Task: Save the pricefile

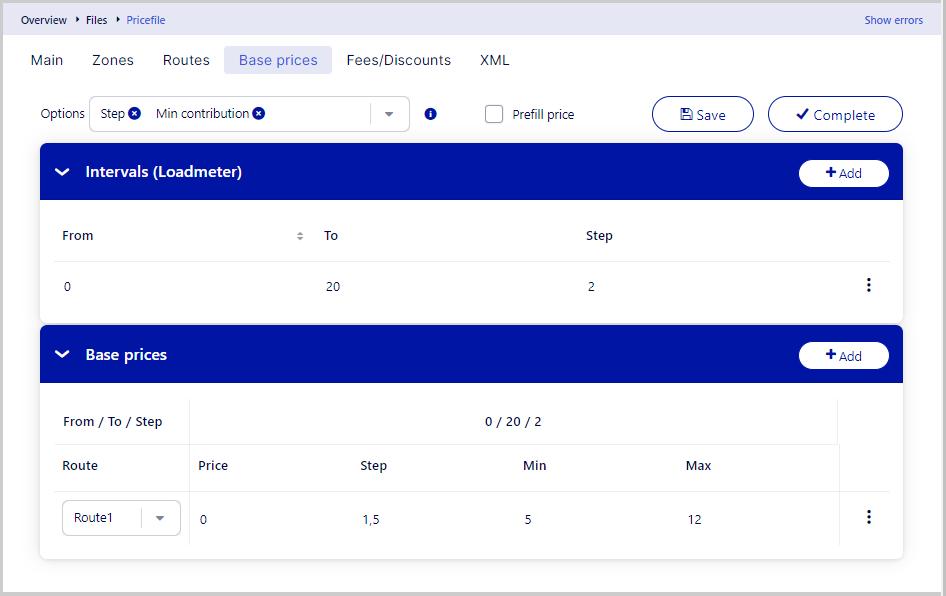Action: [x=702, y=114]
